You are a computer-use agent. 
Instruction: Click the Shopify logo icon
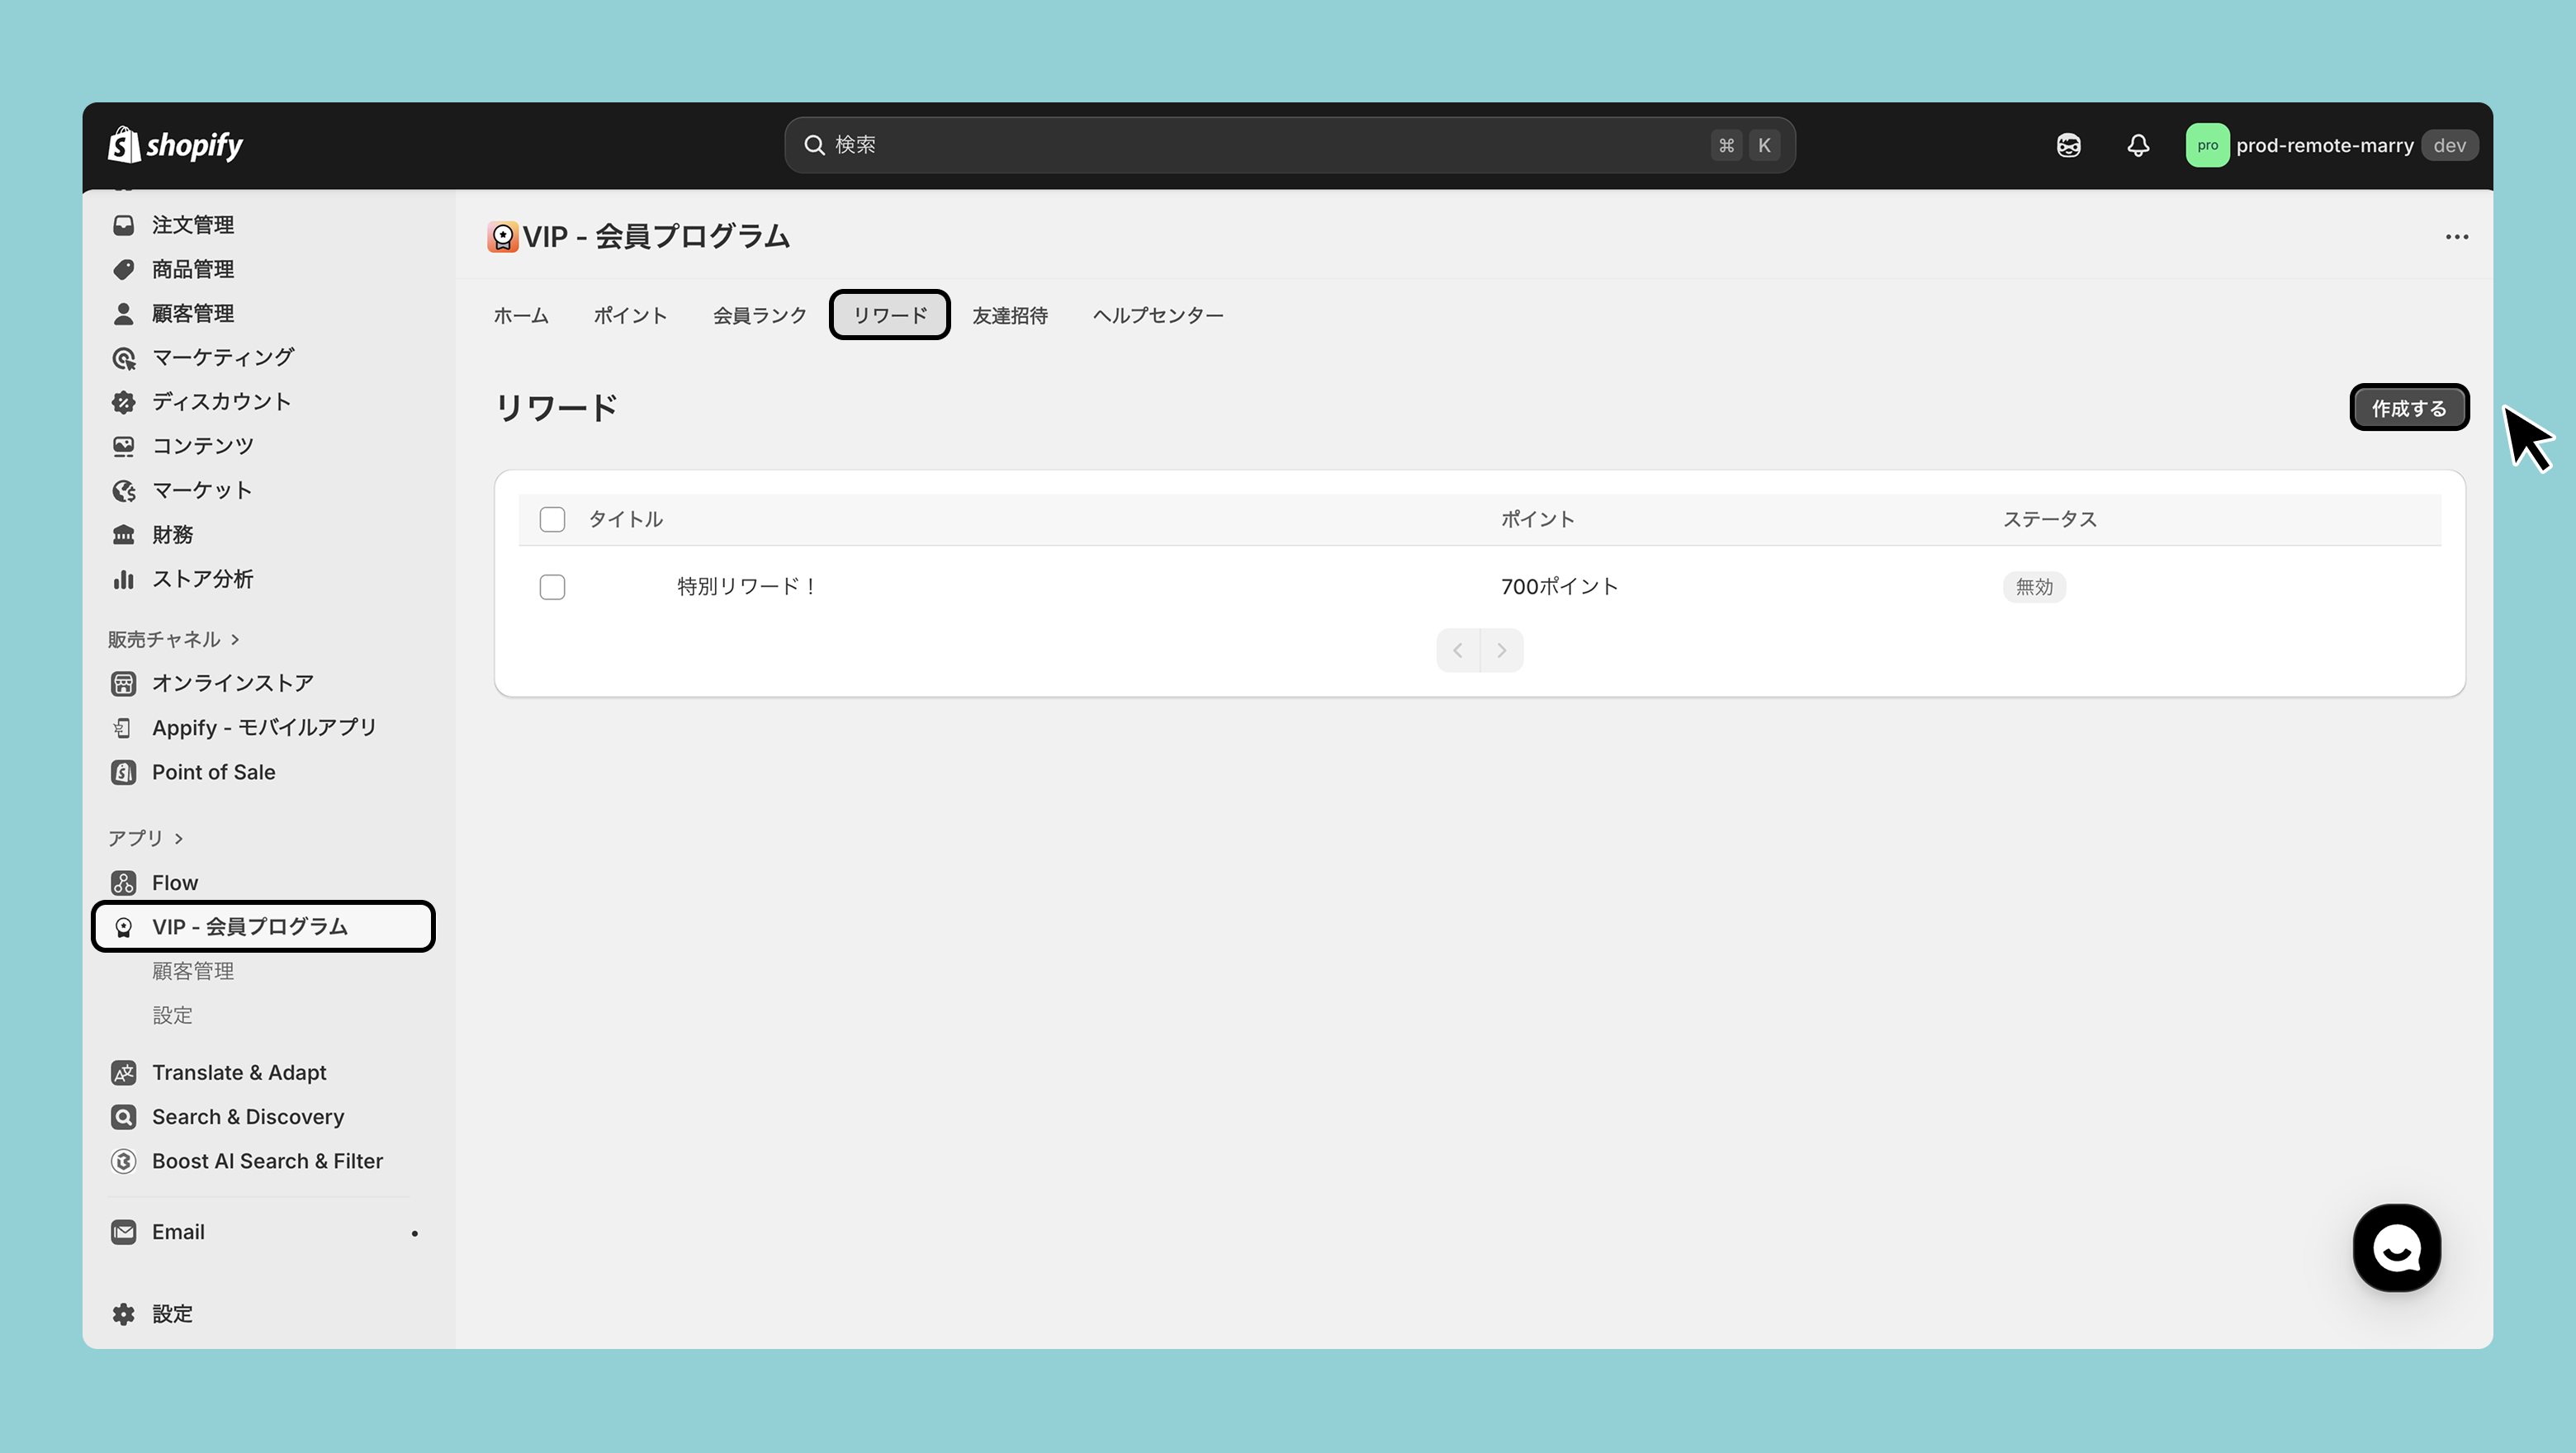pos(124,145)
